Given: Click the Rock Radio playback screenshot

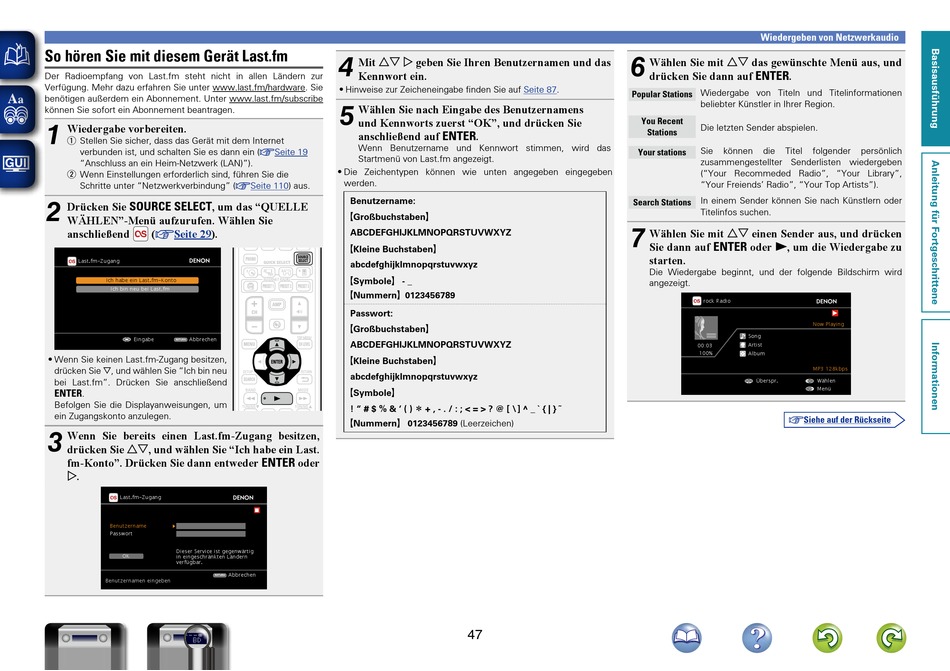Looking at the screenshot, I should [766, 344].
